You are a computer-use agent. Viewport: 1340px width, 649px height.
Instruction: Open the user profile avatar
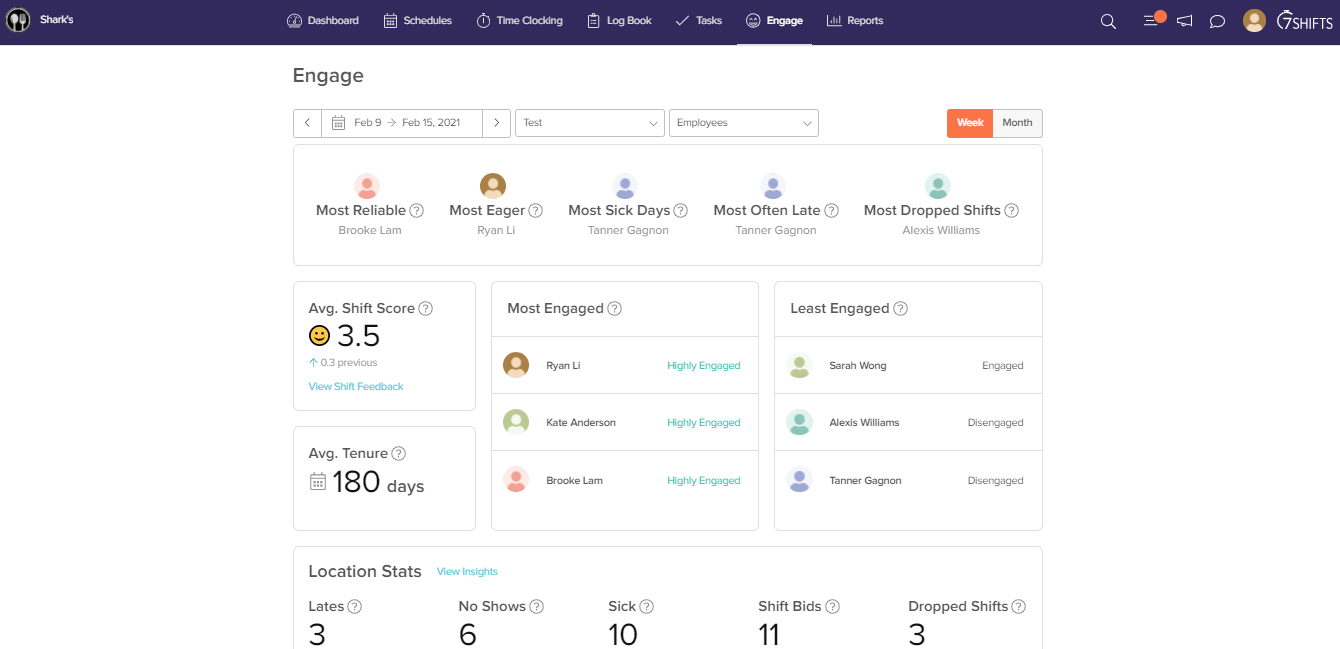click(1254, 21)
